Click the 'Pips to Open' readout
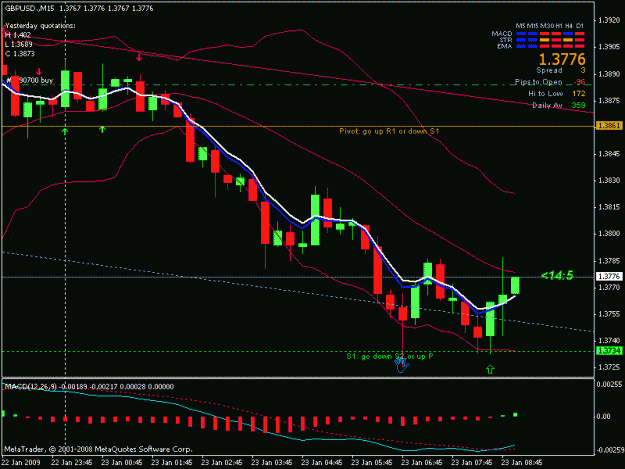Image resolution: width=625 pixels, height=469 pixels. coord(550,82)
